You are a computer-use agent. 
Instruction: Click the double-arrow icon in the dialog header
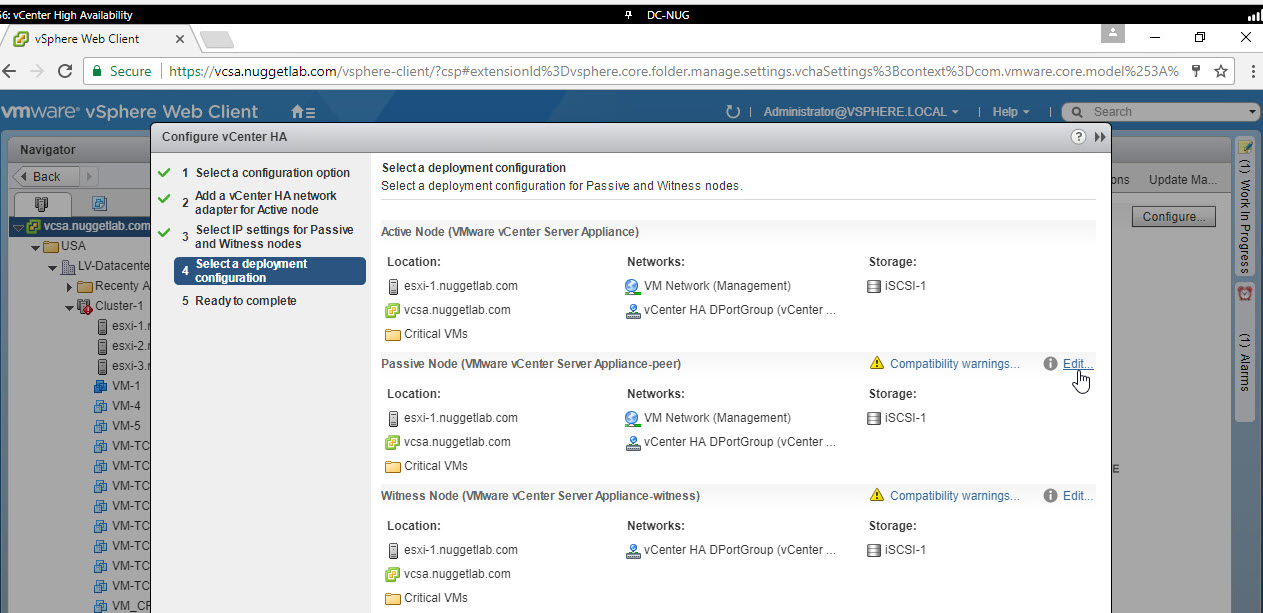(x=1100, y=137)
